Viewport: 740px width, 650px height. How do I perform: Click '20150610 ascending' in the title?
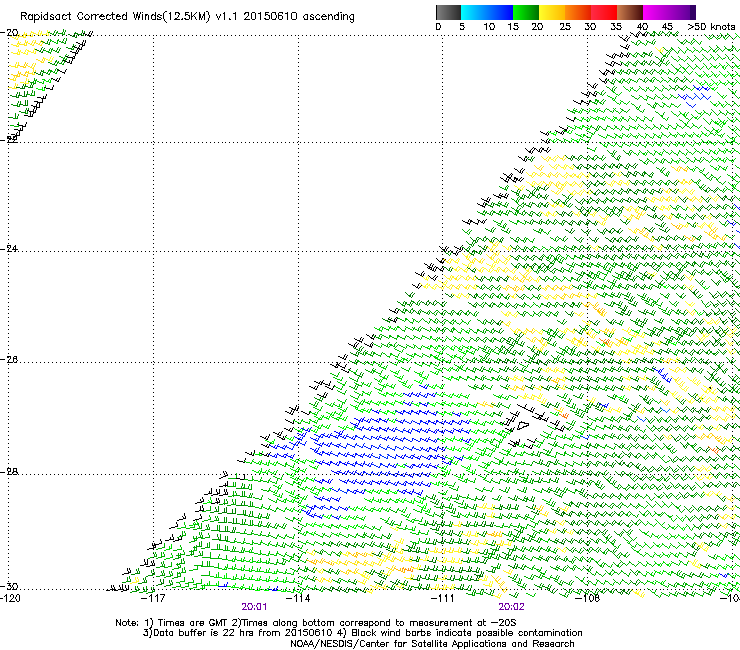coord(299,17)
